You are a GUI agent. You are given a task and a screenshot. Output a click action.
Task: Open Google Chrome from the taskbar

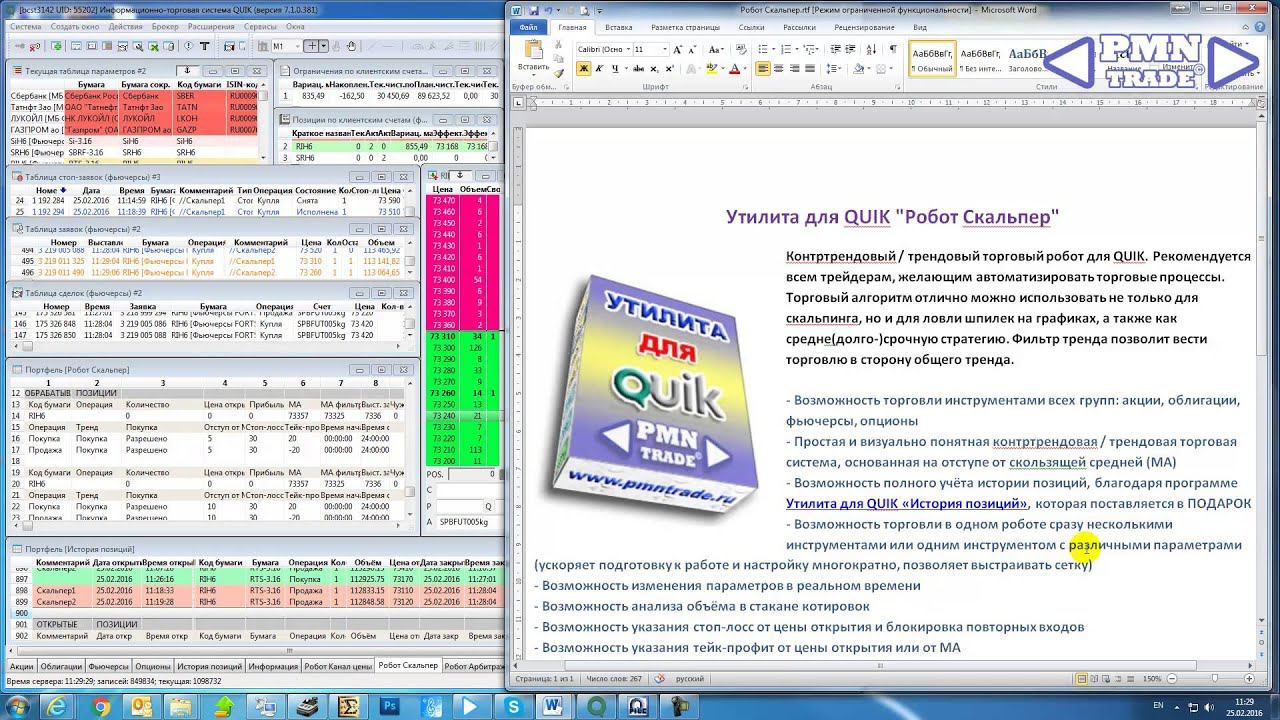[101, 707]
